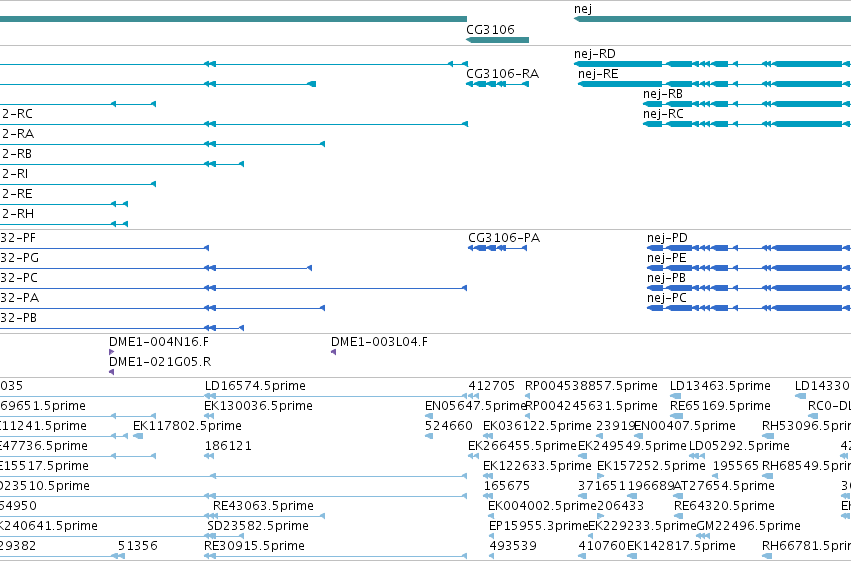This screenshot has width=851, height=561.
Task: Click the CG3106-PA coding glyph
Action: click(x=497, y=248)
